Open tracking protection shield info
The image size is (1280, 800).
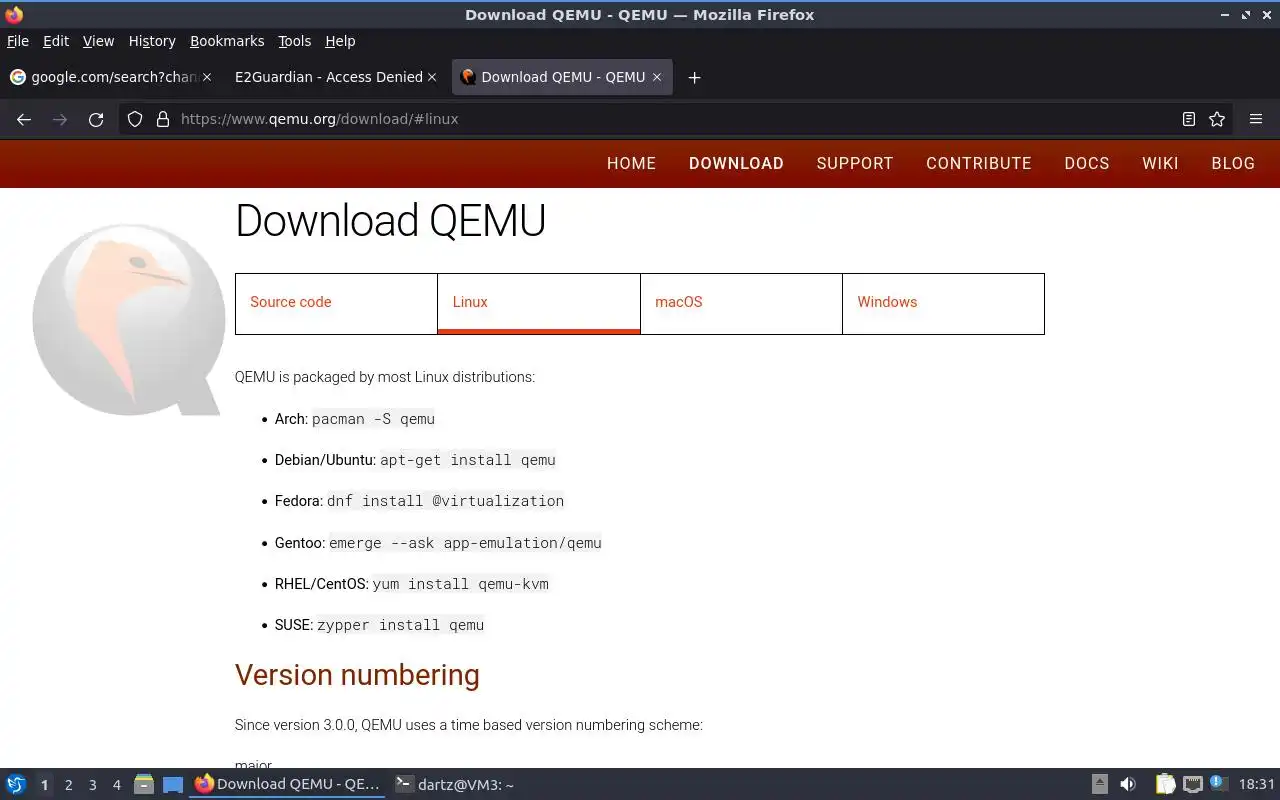click(135, 119)
